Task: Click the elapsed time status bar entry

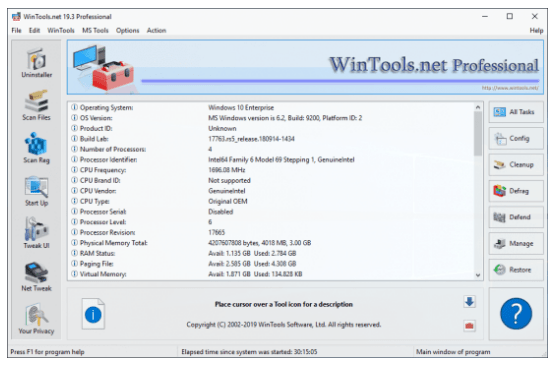Action: click(249, 352)
